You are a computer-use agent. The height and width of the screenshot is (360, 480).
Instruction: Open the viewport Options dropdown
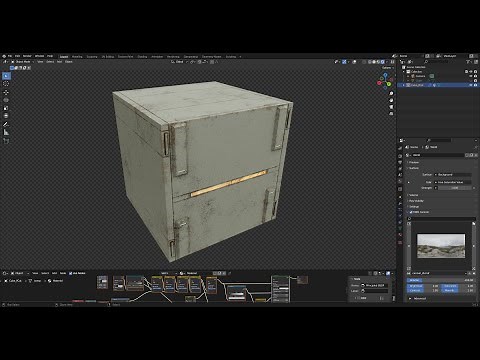coord(387,68)
